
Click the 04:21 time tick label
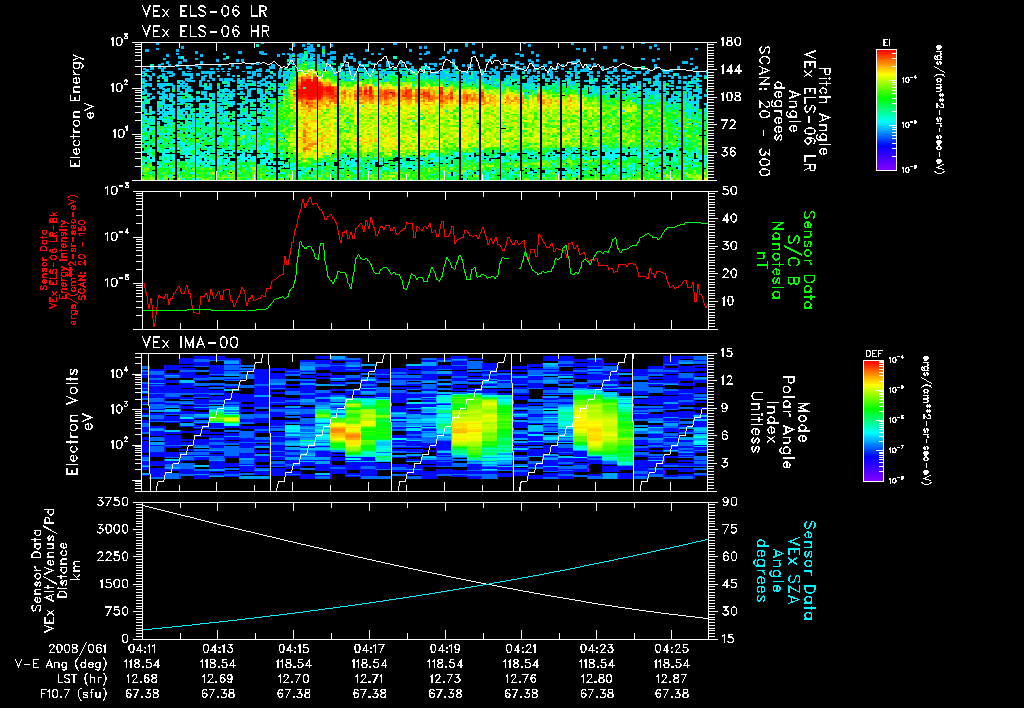coord(520,649)
